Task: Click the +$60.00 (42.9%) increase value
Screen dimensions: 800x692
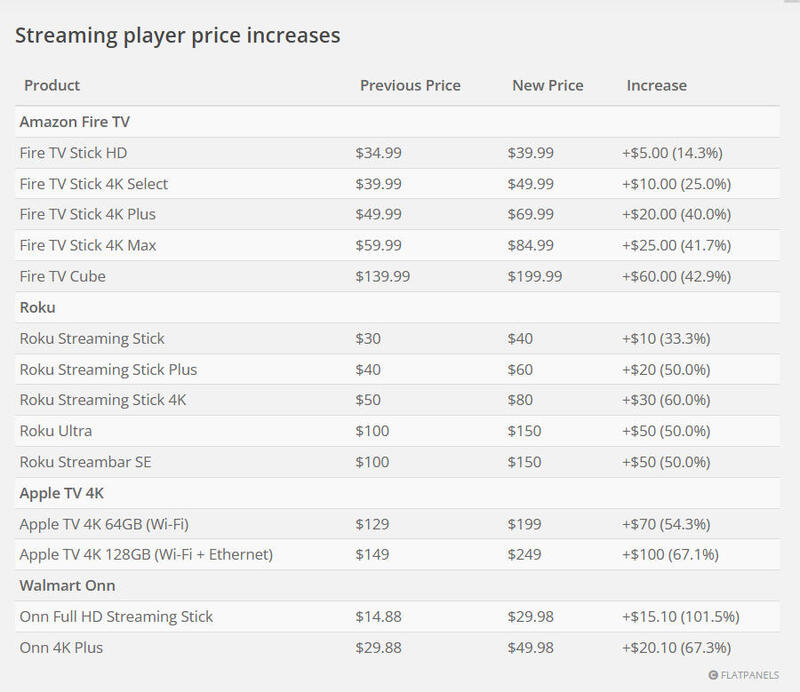Action: click(677, 277)
